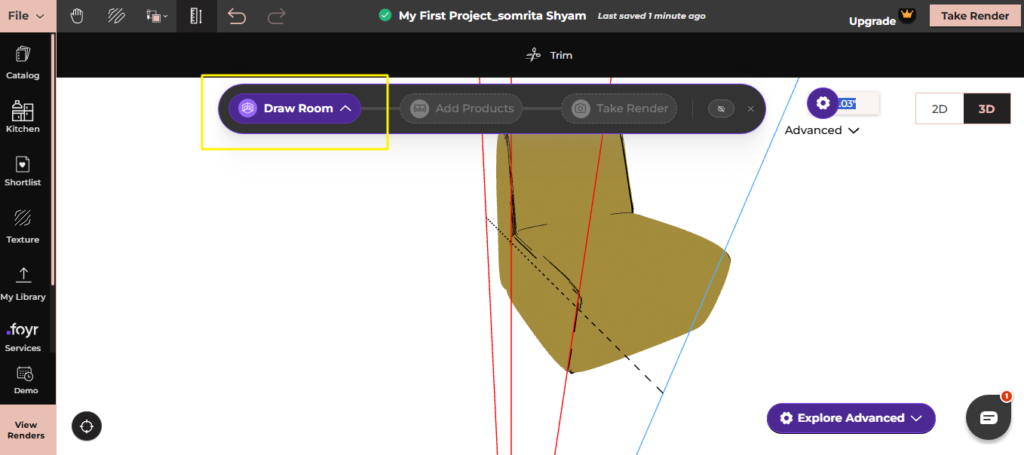This screenshot has width=1024, height=455.
Task: Switch to 3D view
Action: click(986, 109)
